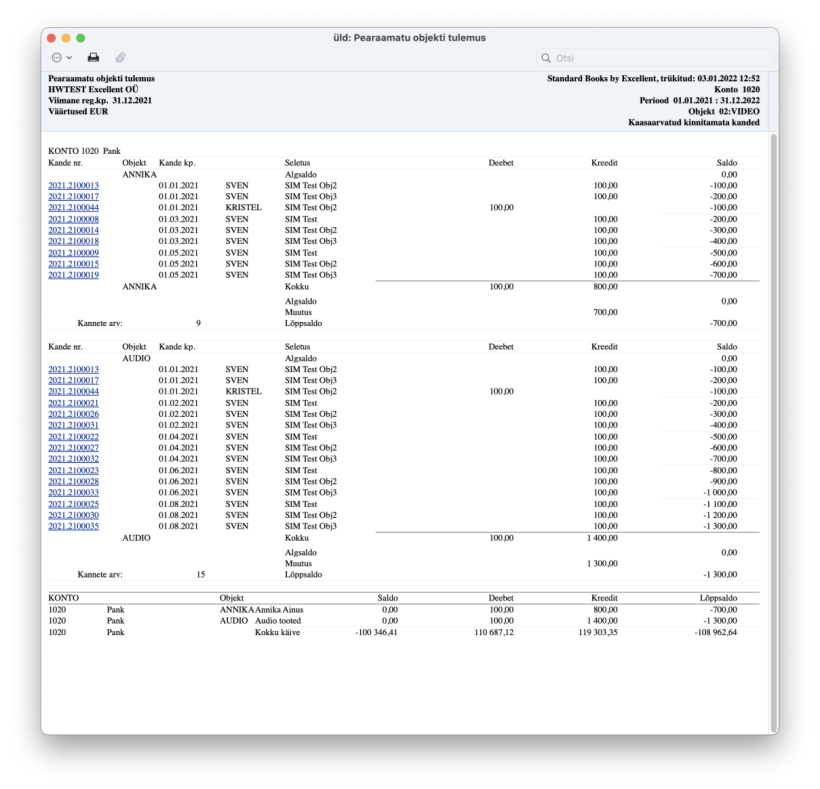Open transaction 2021.2100025
The height and width of the screenshot is (789, 820).
tap(73, 504)
